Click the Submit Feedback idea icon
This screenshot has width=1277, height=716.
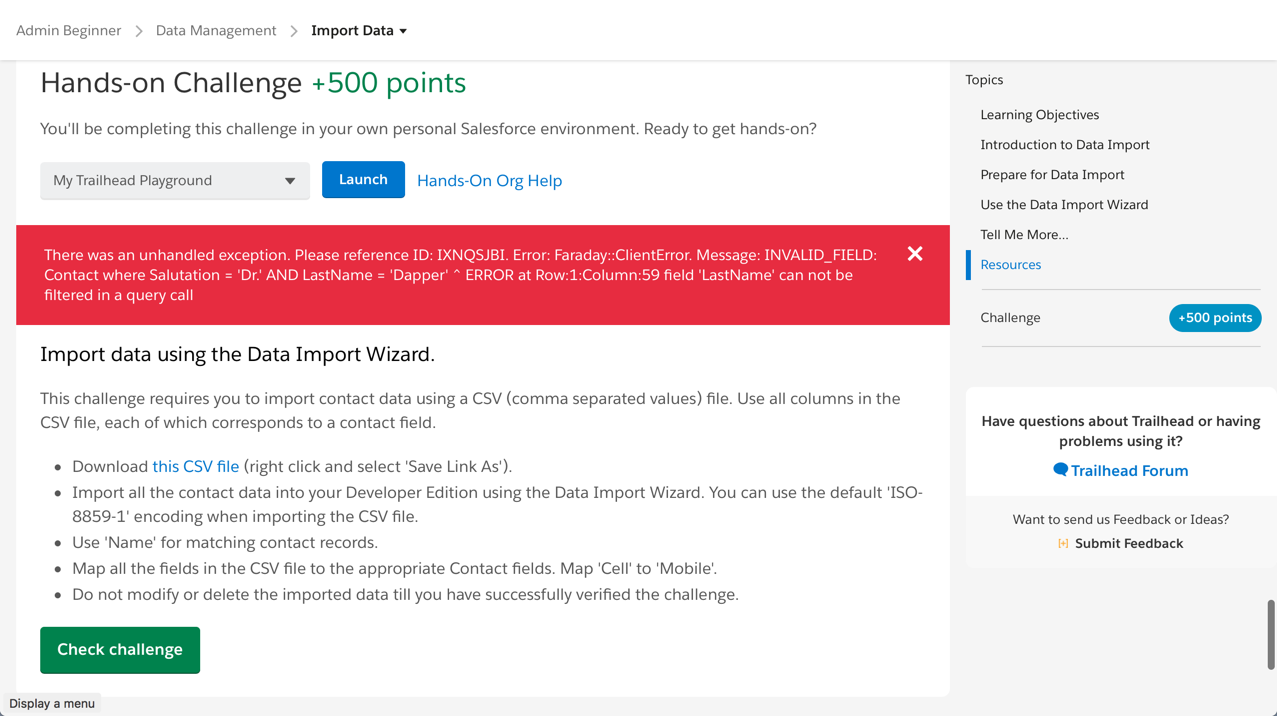(x=1063, y=543)
